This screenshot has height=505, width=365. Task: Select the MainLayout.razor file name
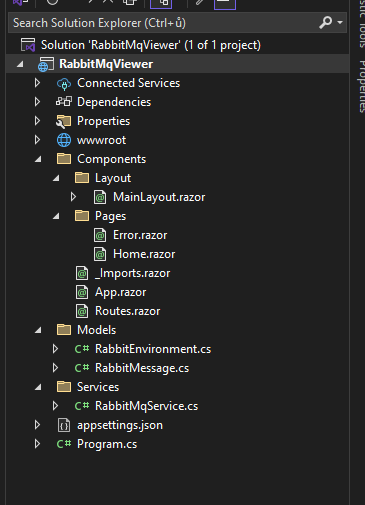(159, 197)
